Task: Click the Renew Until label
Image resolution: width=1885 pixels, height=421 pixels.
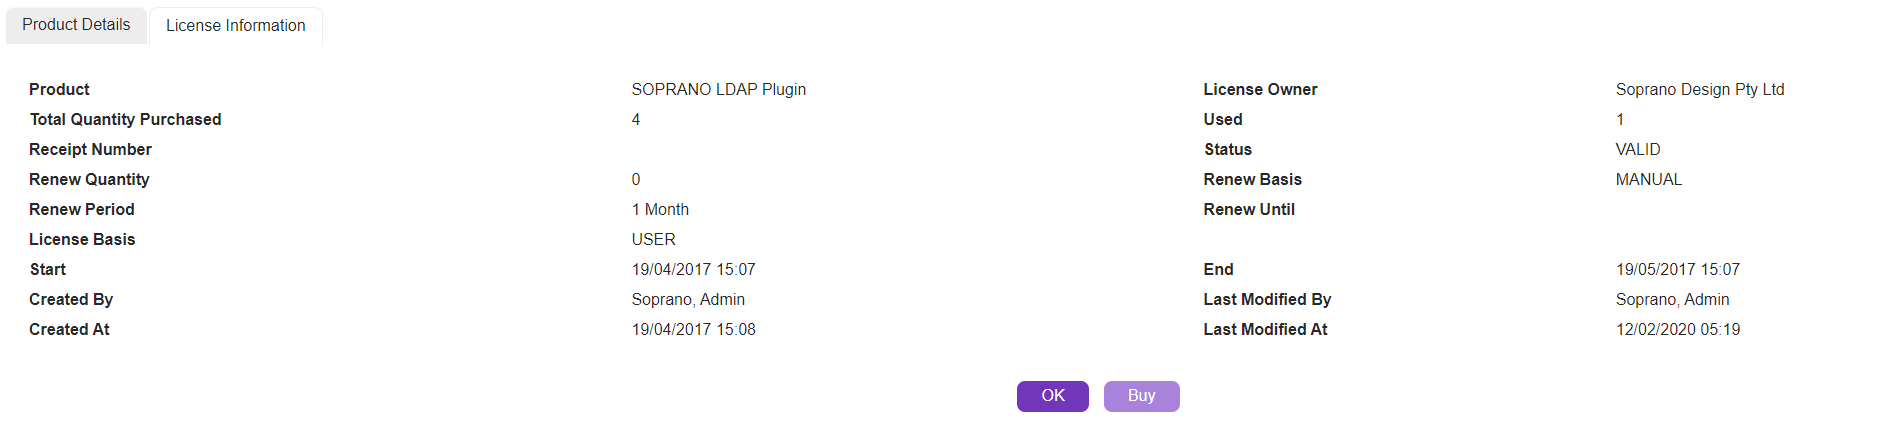Action: point(1249,210)
